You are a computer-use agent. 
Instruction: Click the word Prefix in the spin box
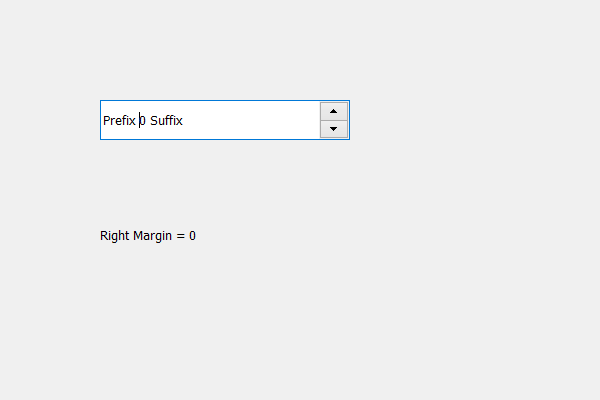tap(119, 121)
